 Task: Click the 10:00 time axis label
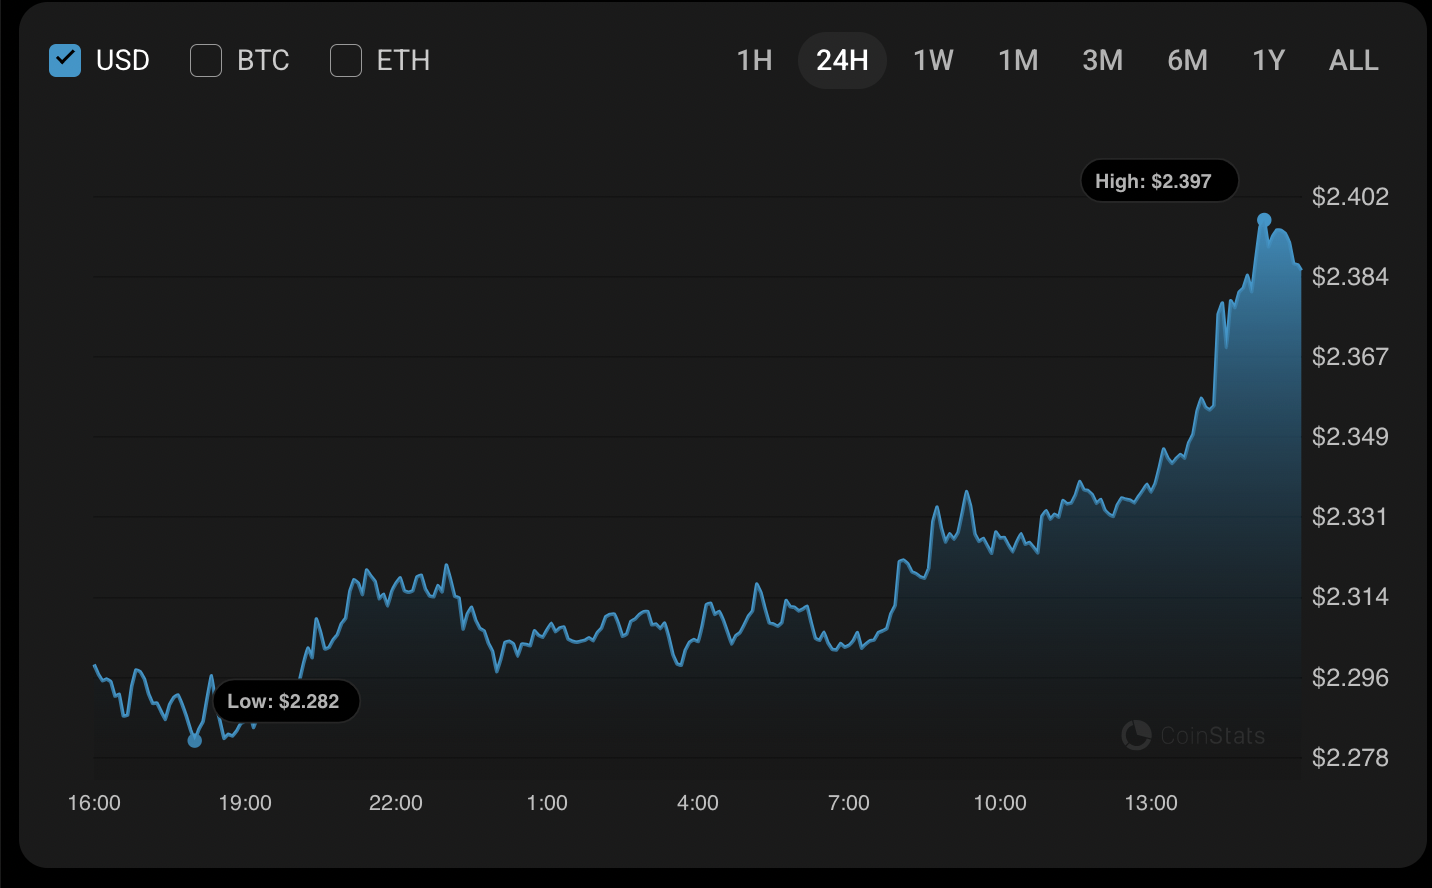(1000, 803)
